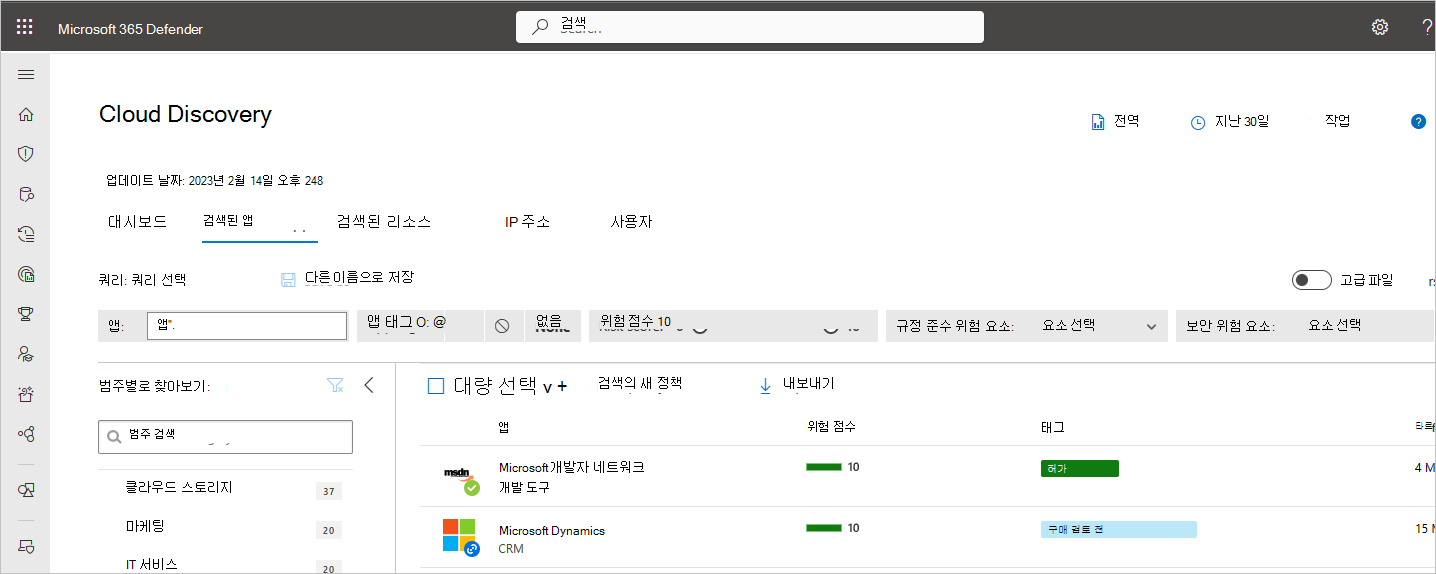
Task: Select 마케팅 category
Action: coord(145,526)
